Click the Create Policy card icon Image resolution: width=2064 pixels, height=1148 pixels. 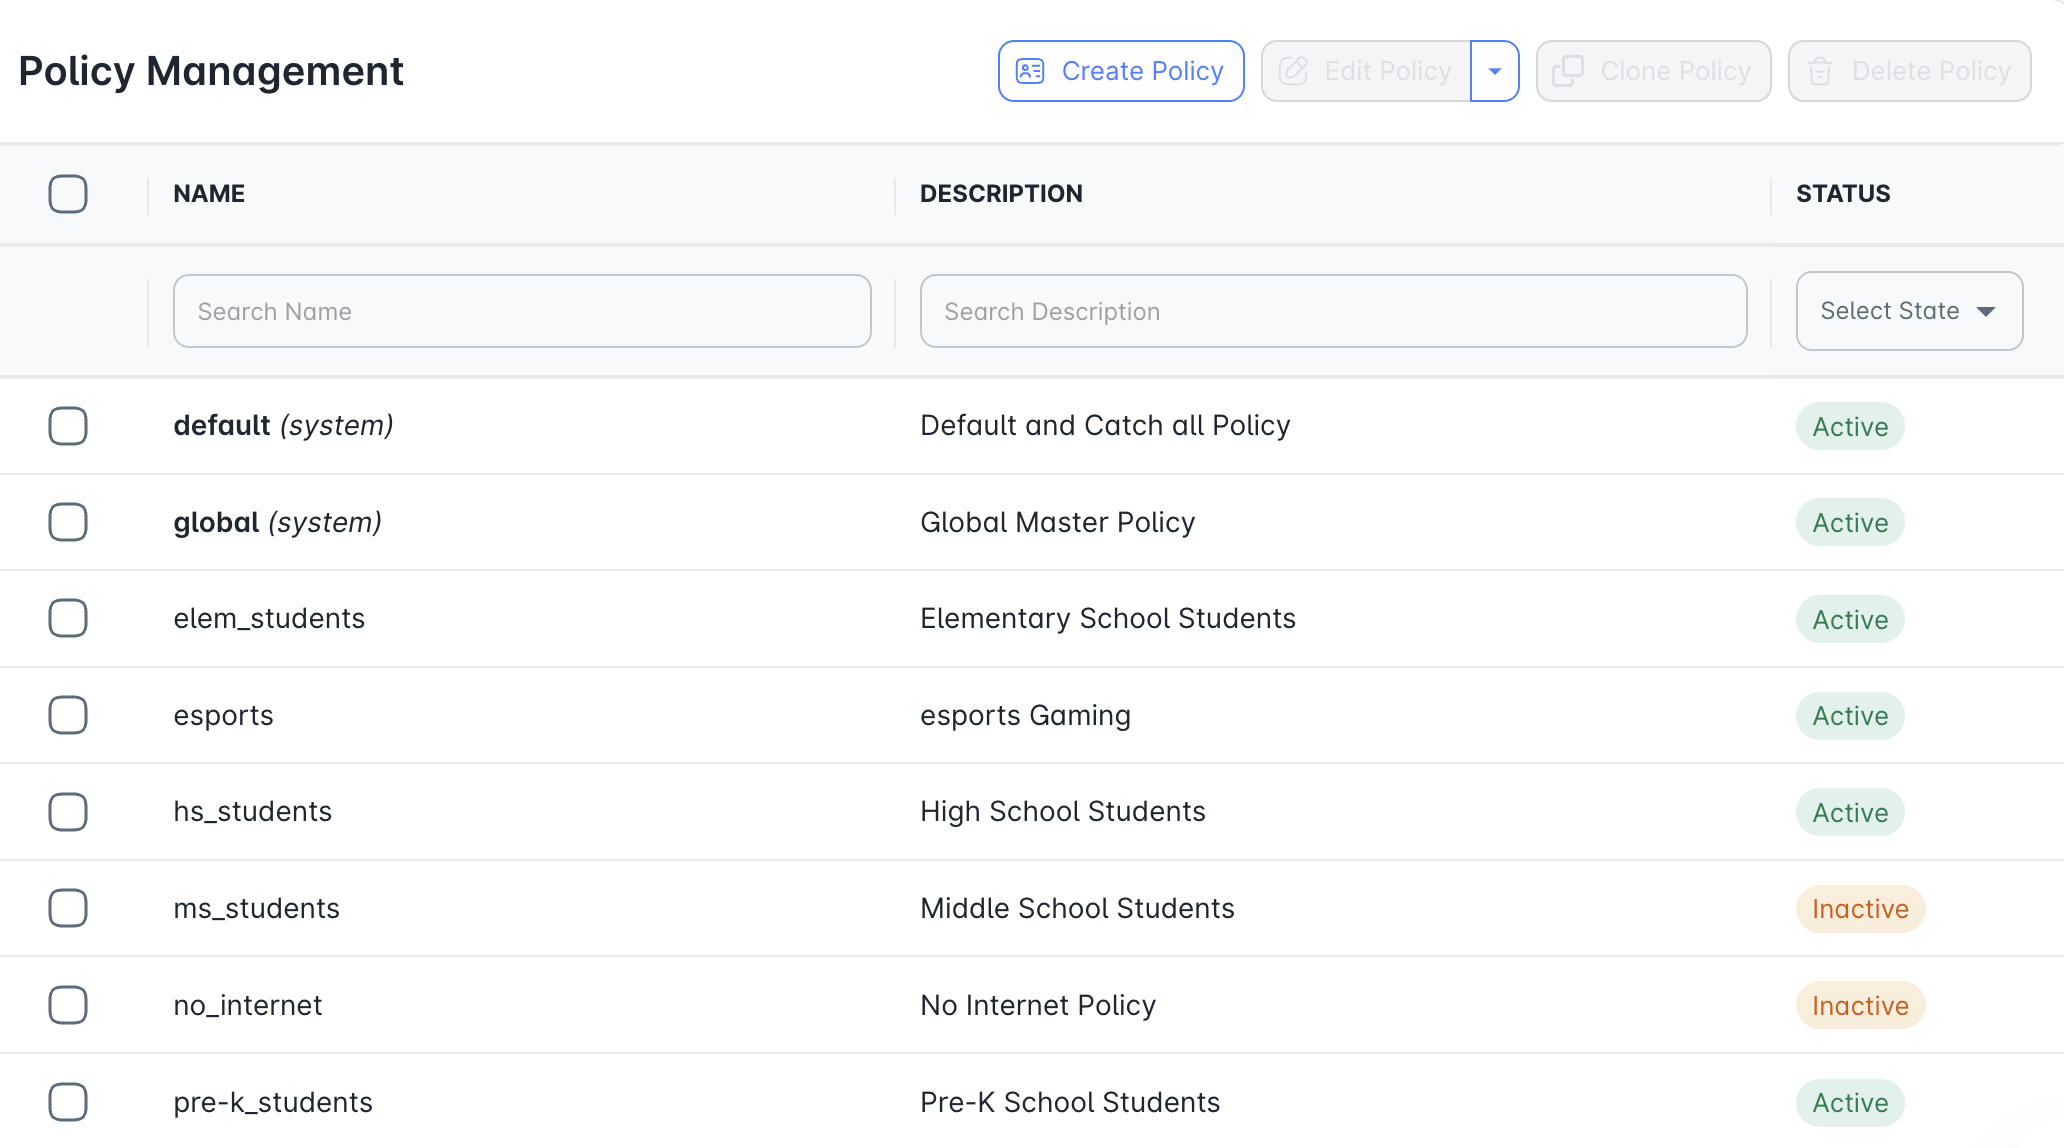(1030, 71)
